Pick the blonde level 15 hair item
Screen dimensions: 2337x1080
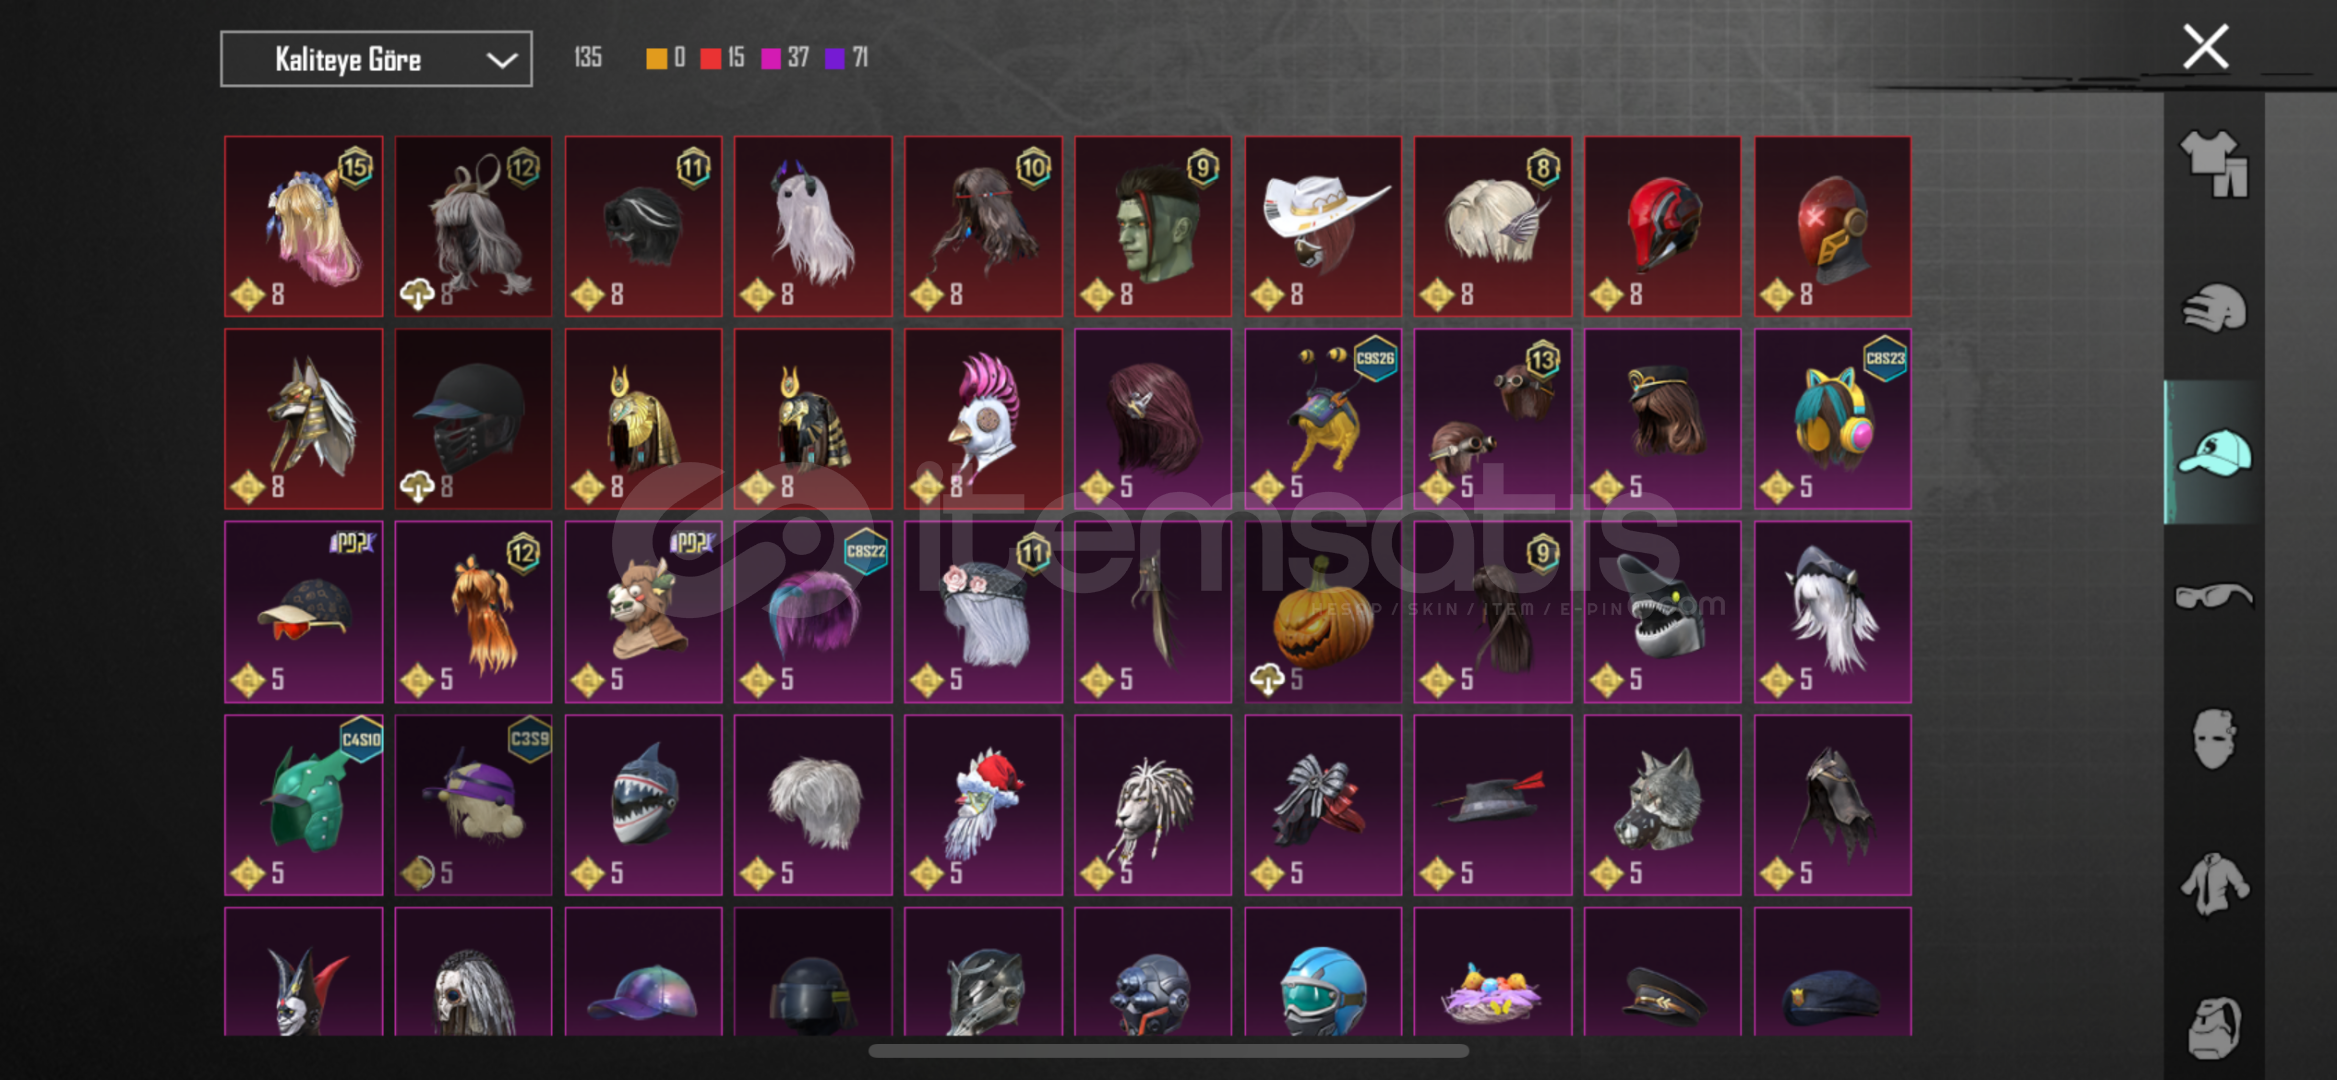coord(303,226)
